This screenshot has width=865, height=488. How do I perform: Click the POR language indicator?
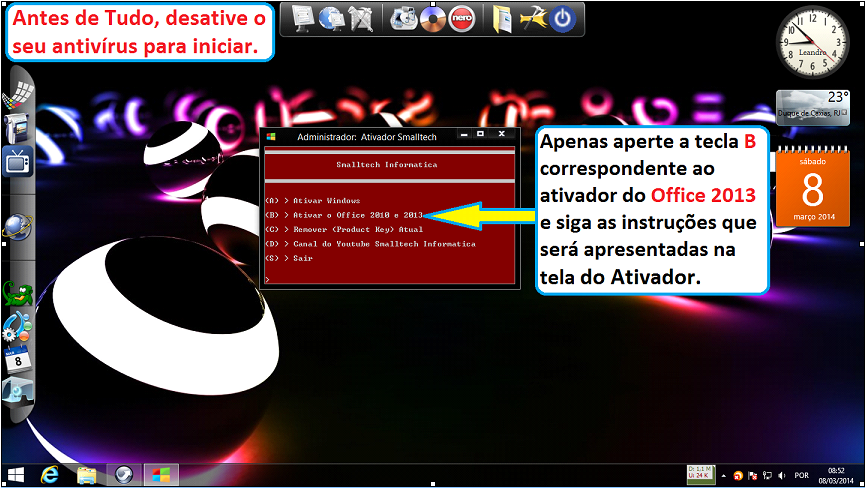point(802,475)
